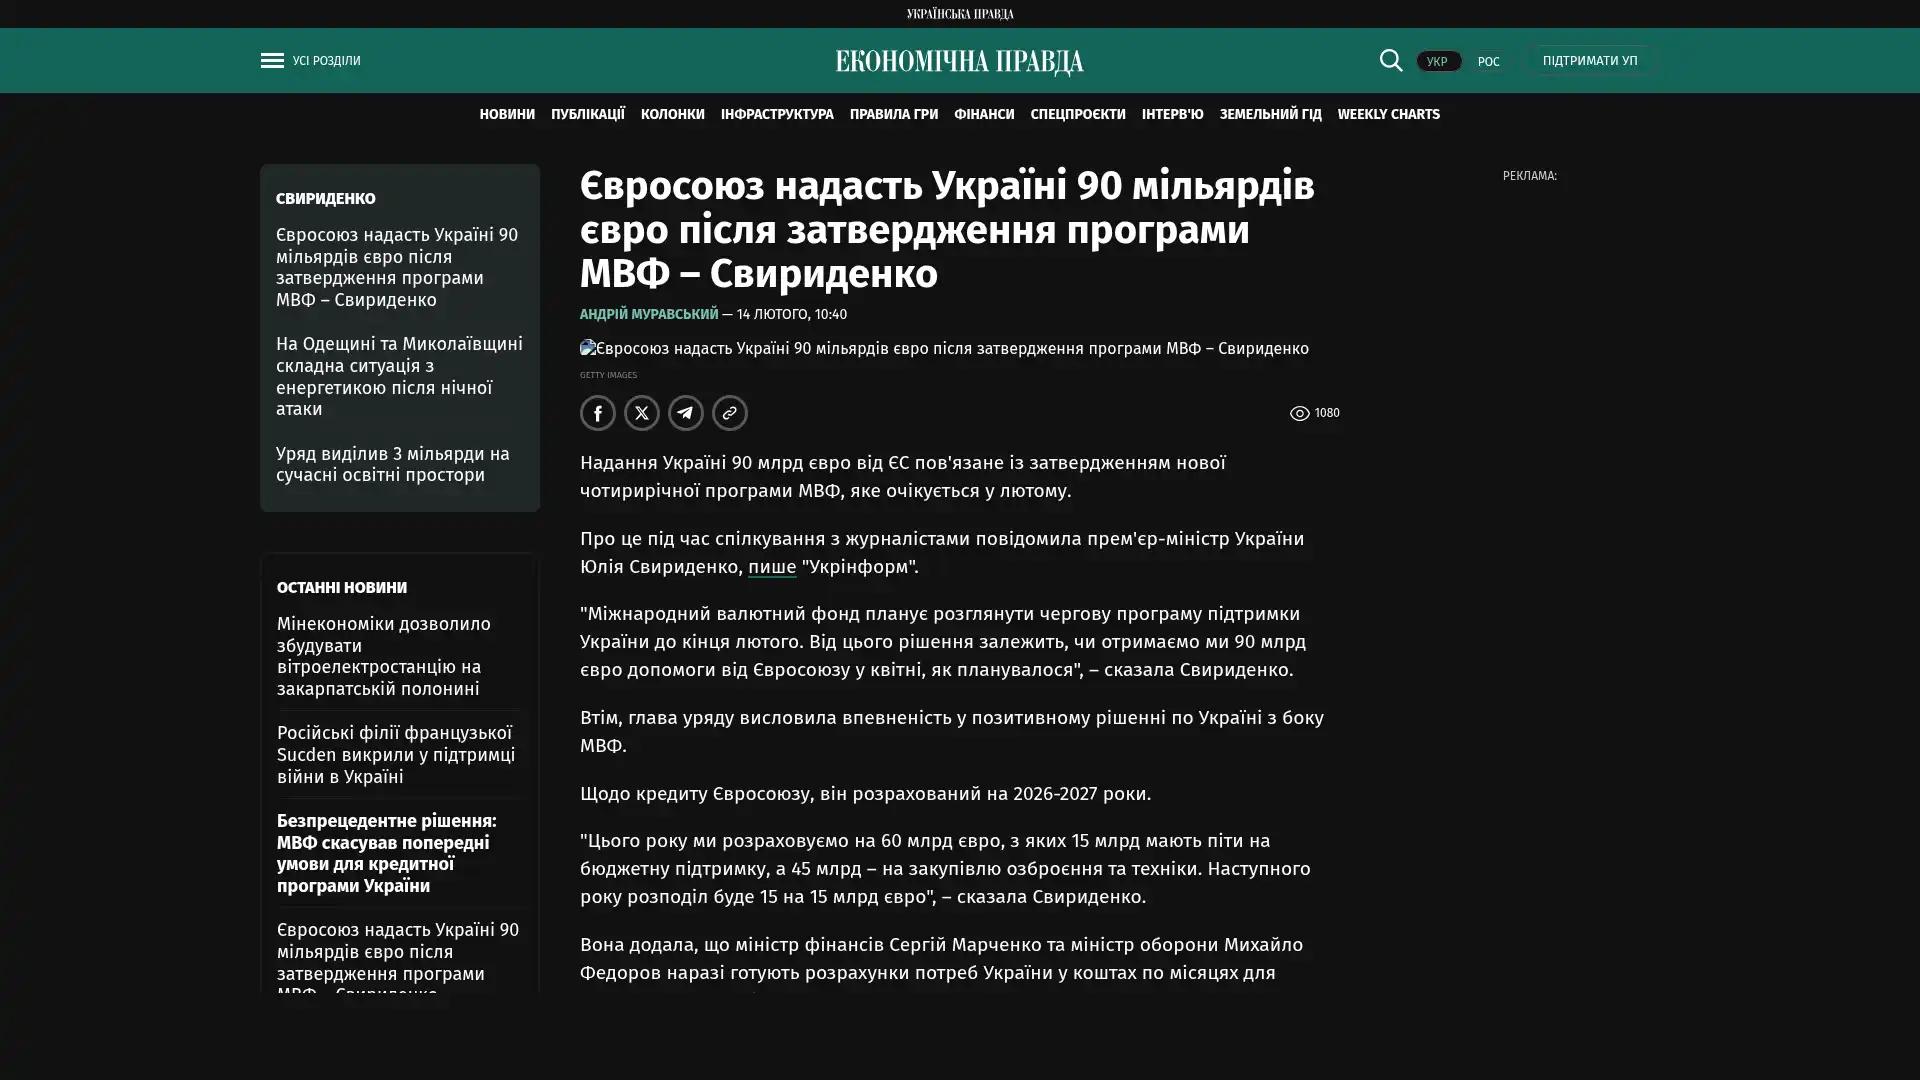Screen dimensions: 1920x1080
Task: Click the Економічна правда logo
Action: 959,62
